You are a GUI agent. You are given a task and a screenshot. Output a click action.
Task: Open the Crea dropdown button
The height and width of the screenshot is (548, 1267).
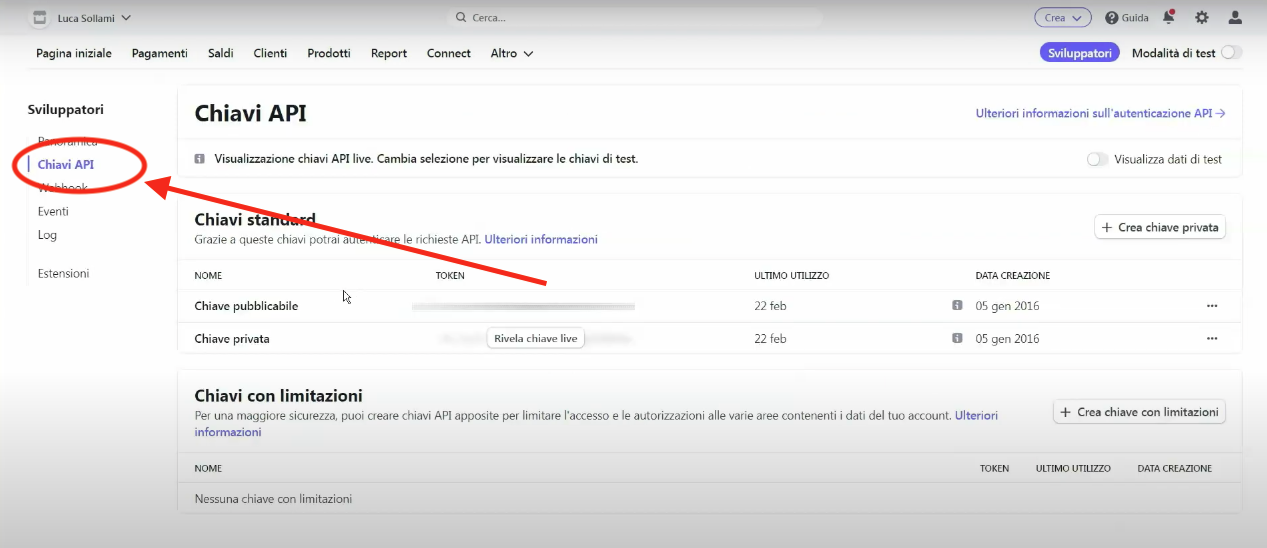(1062, 17)
